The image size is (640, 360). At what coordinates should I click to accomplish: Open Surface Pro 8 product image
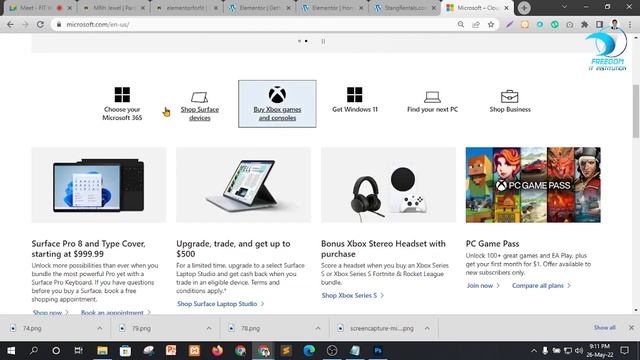tap(99, 185)
